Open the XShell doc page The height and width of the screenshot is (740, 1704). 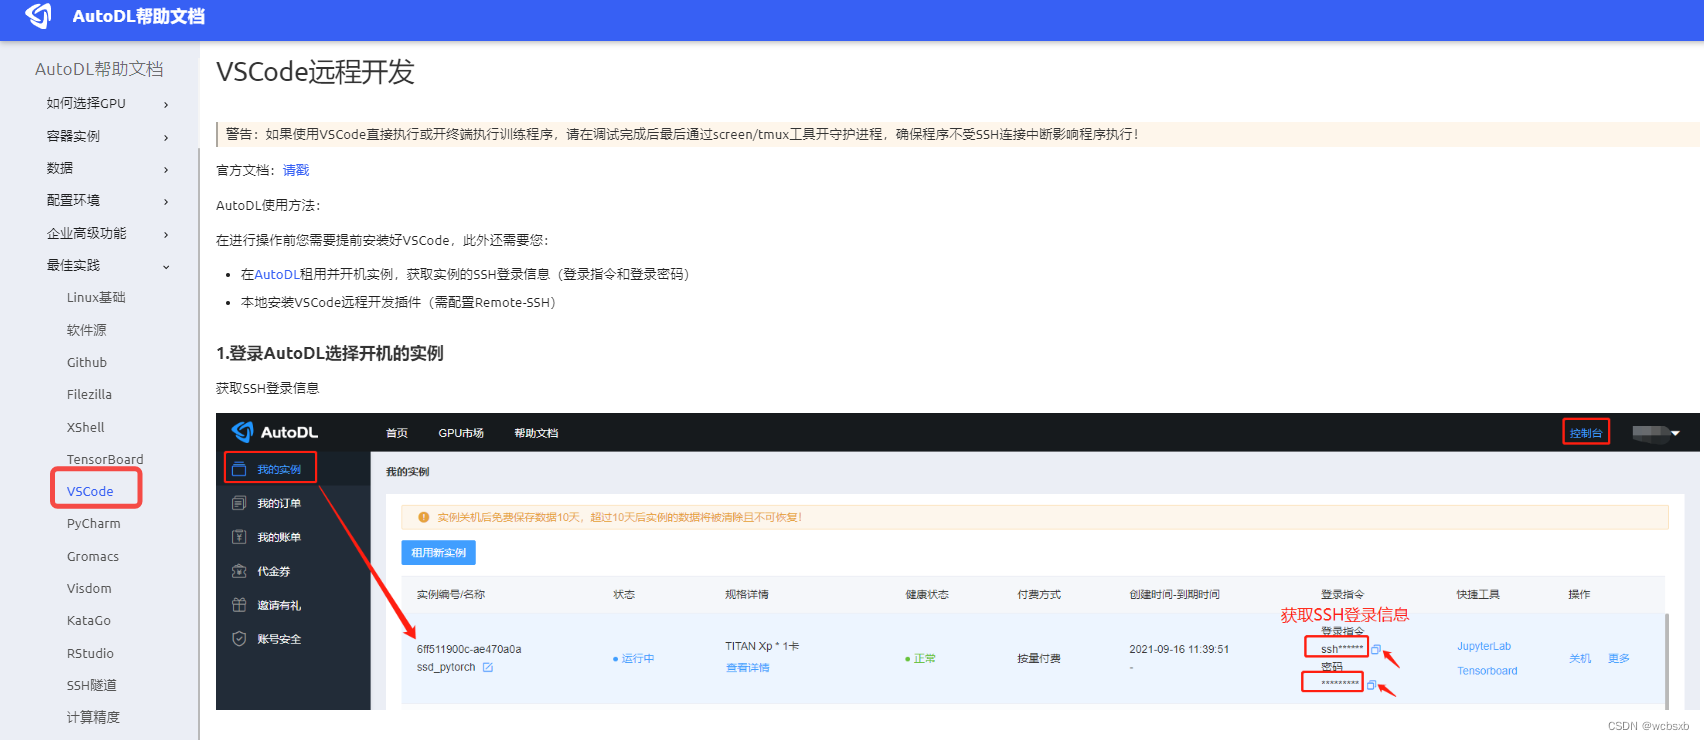(85, 427)
